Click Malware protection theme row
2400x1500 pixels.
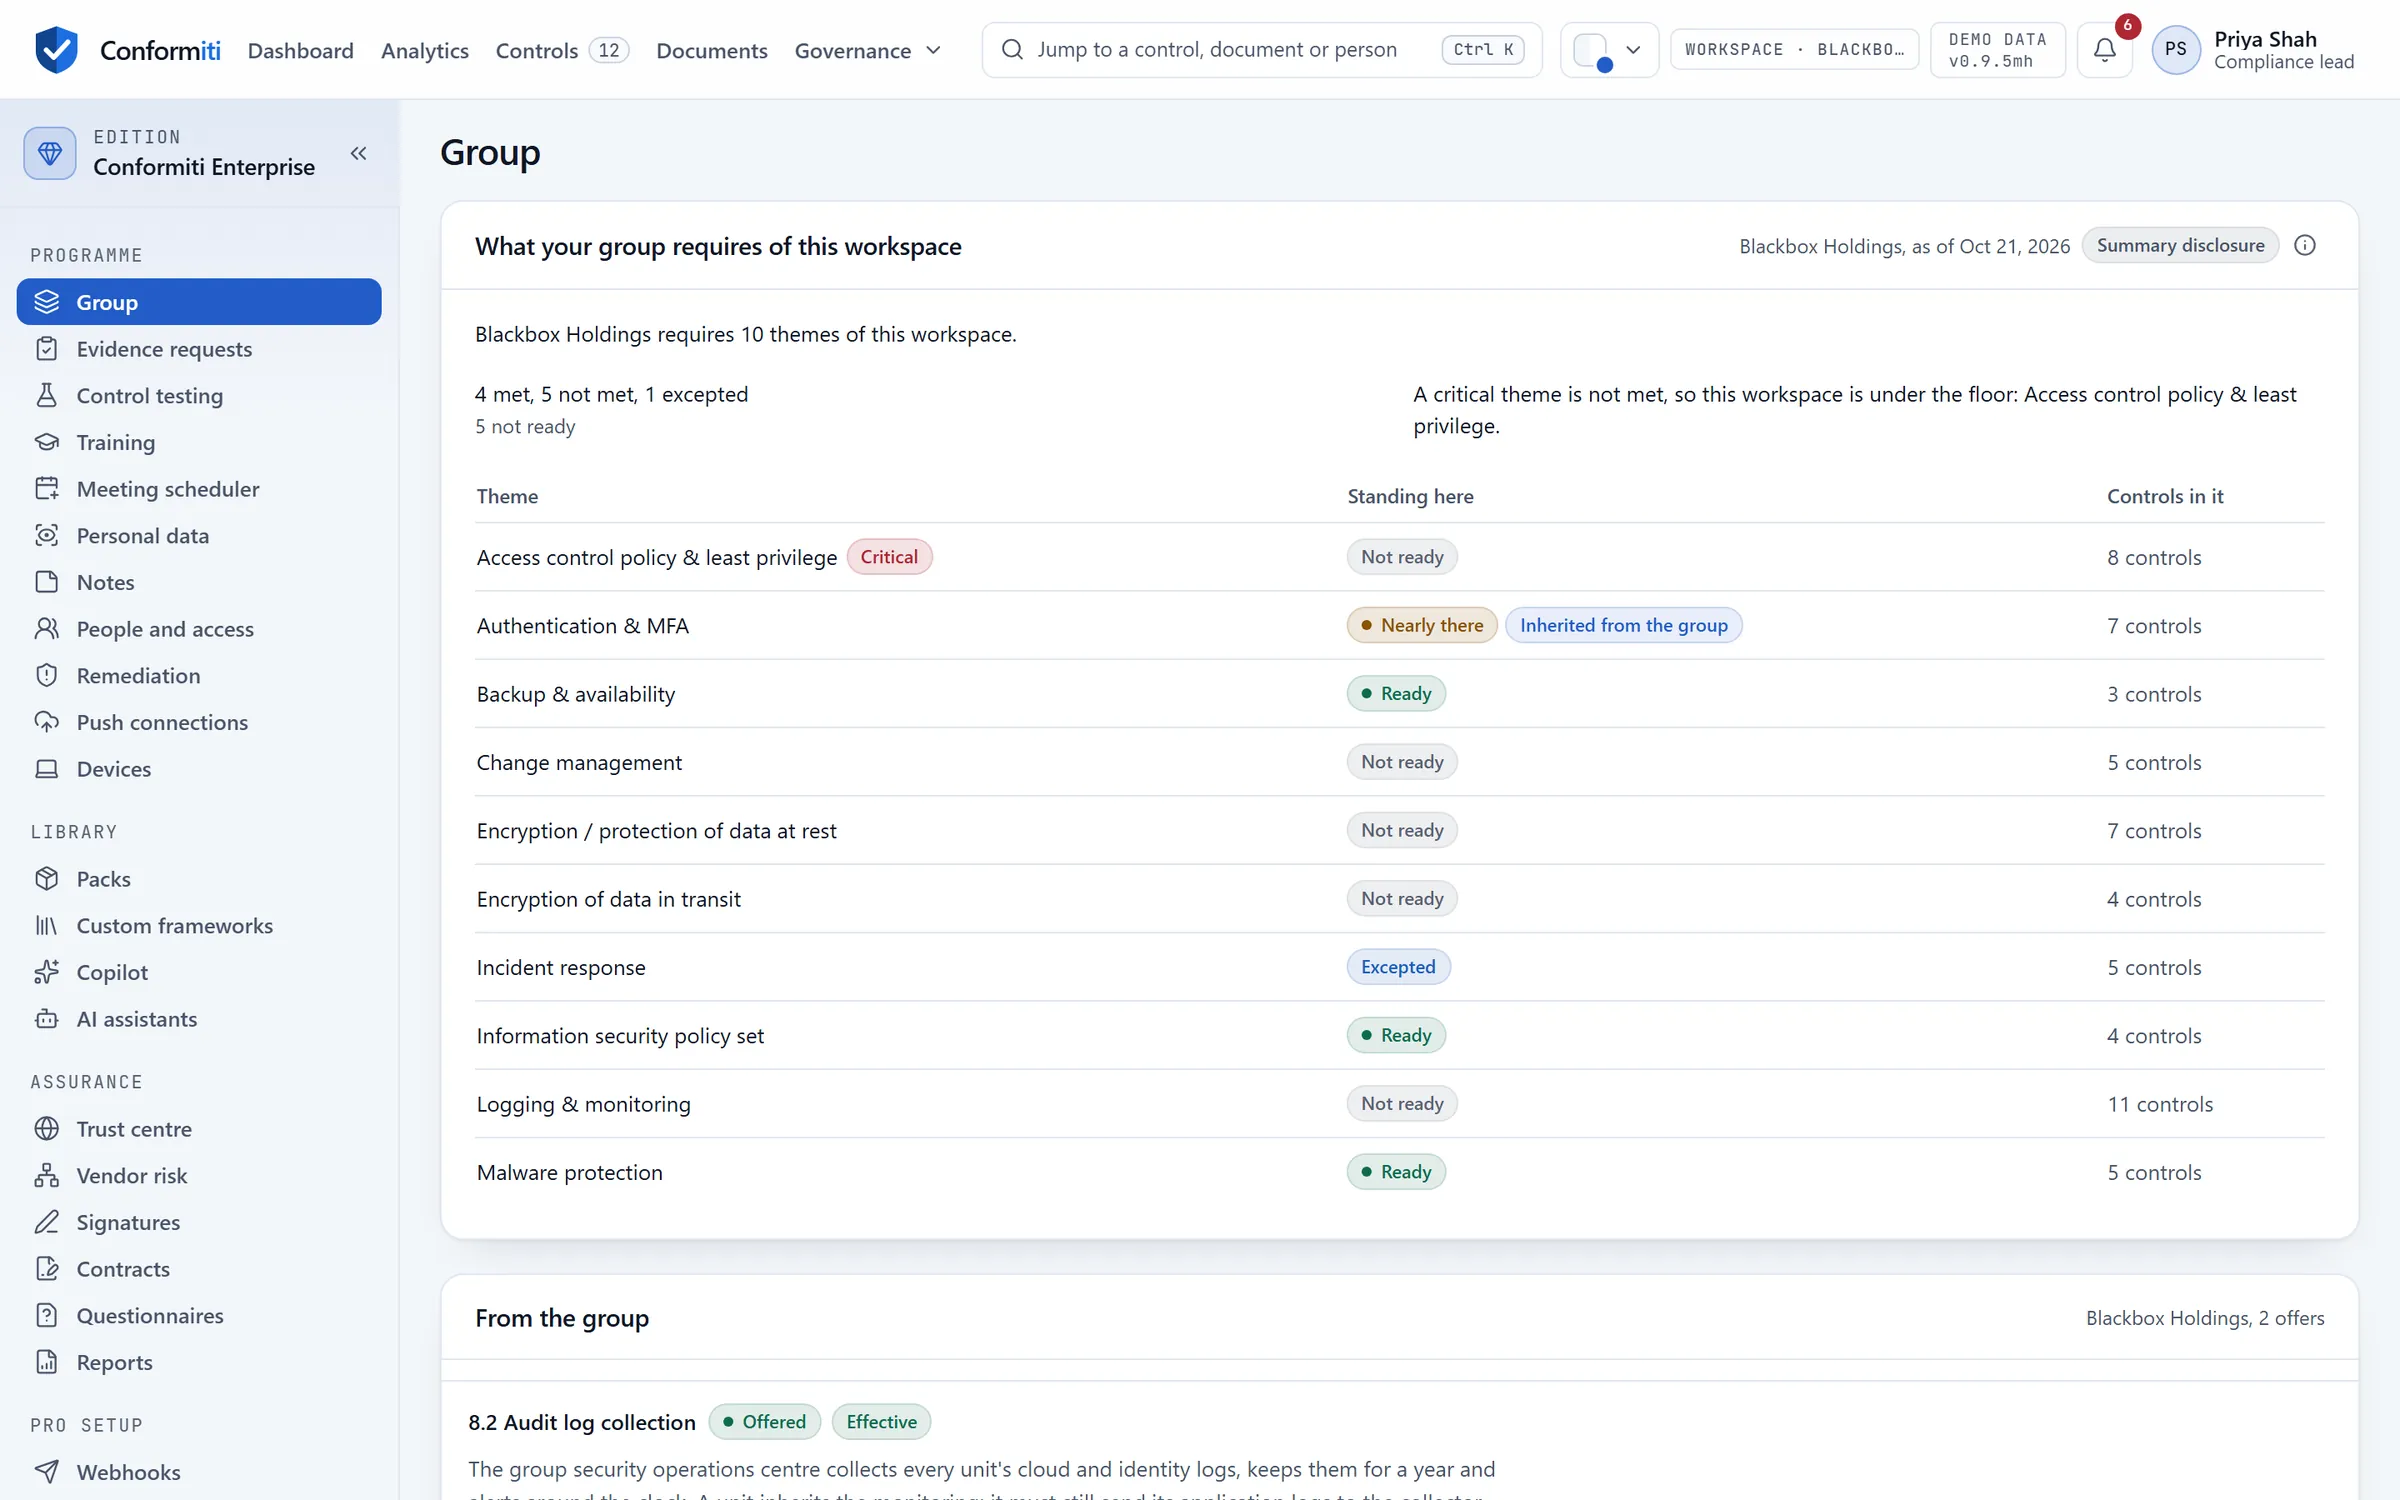pyautogui.click(x=1400, y=1172)
